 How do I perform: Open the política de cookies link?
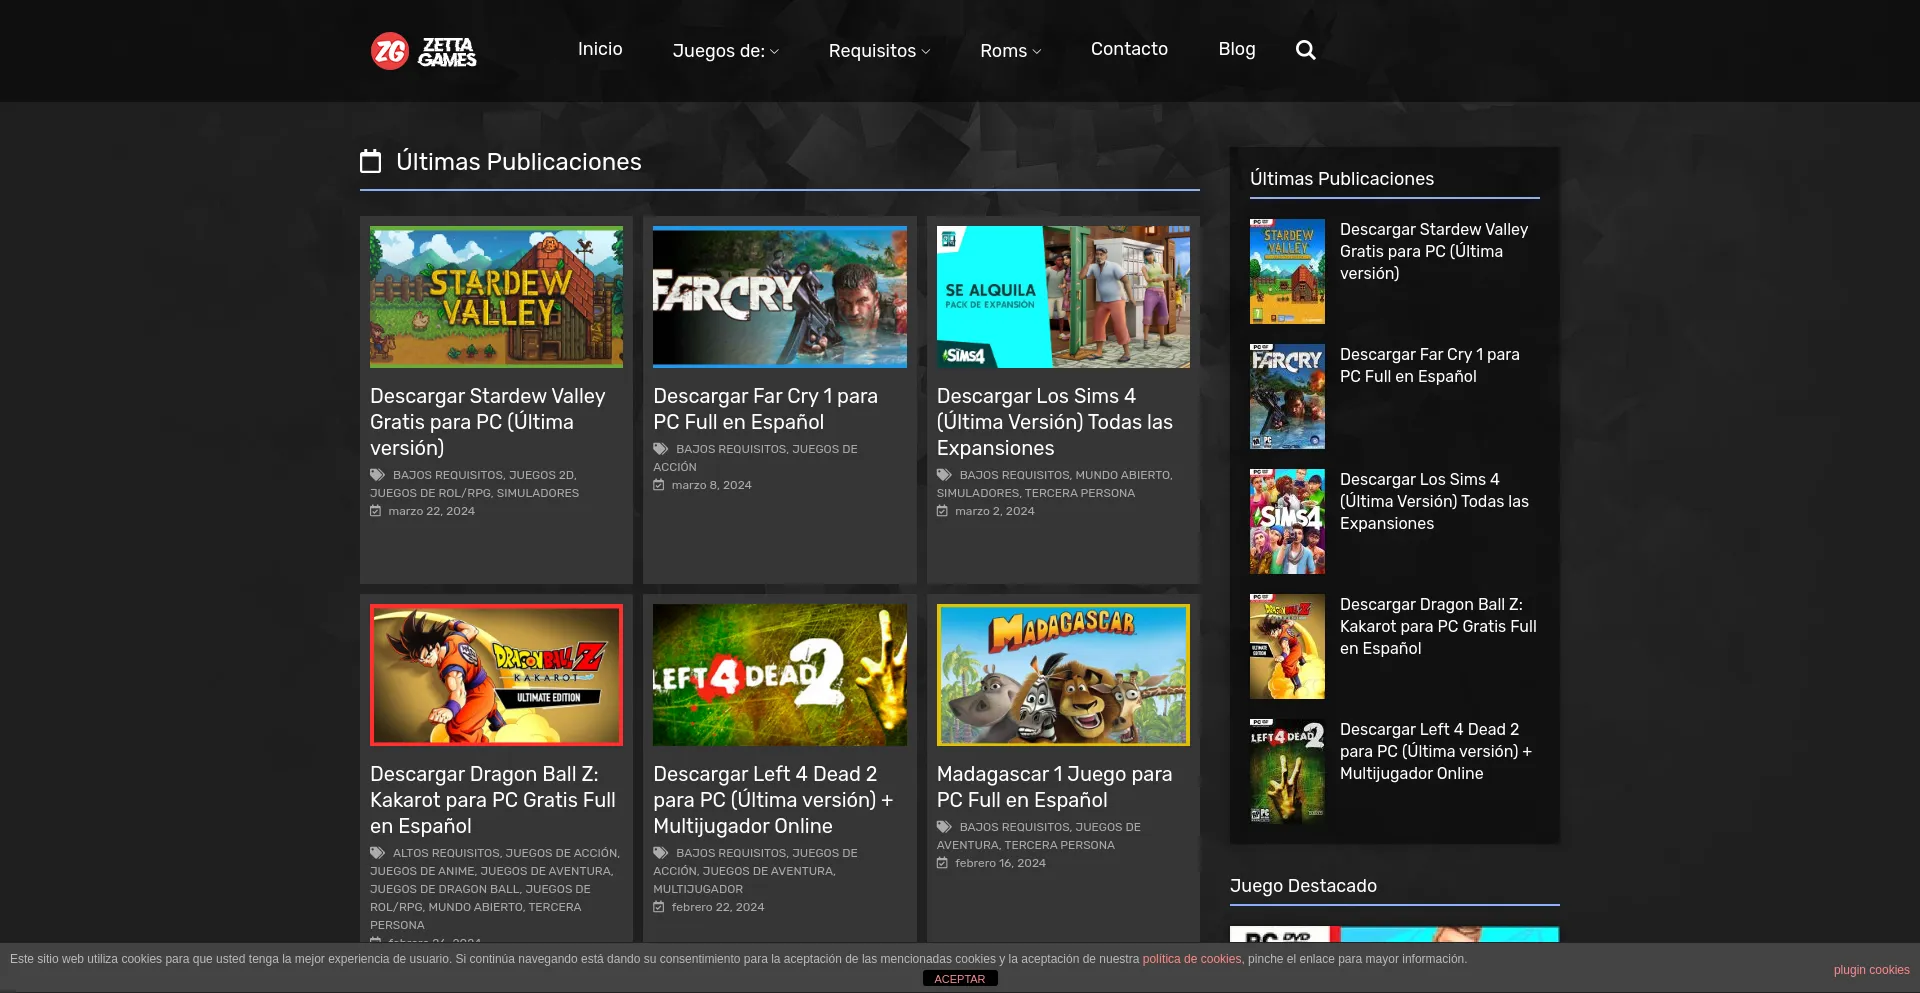click(1192, 959)
